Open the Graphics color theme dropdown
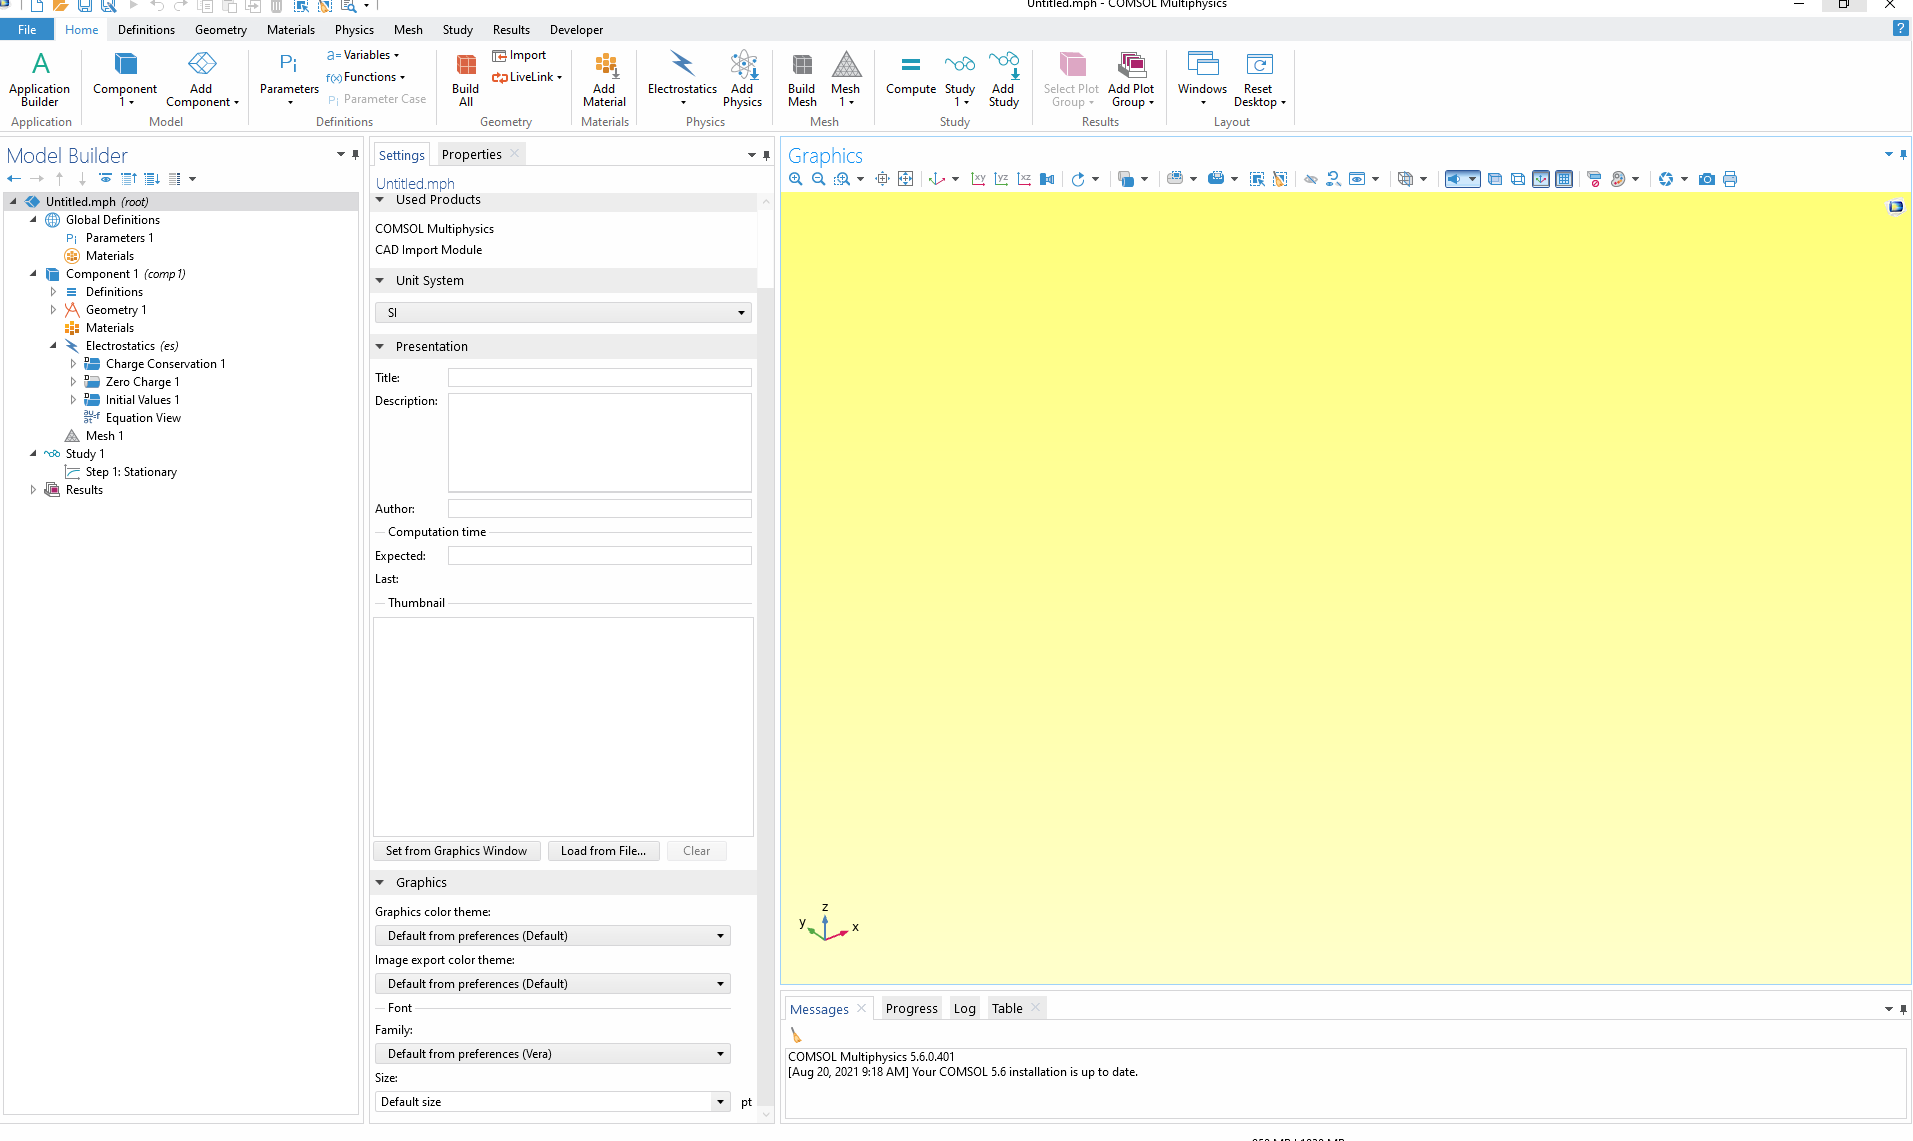 (552, 936)
